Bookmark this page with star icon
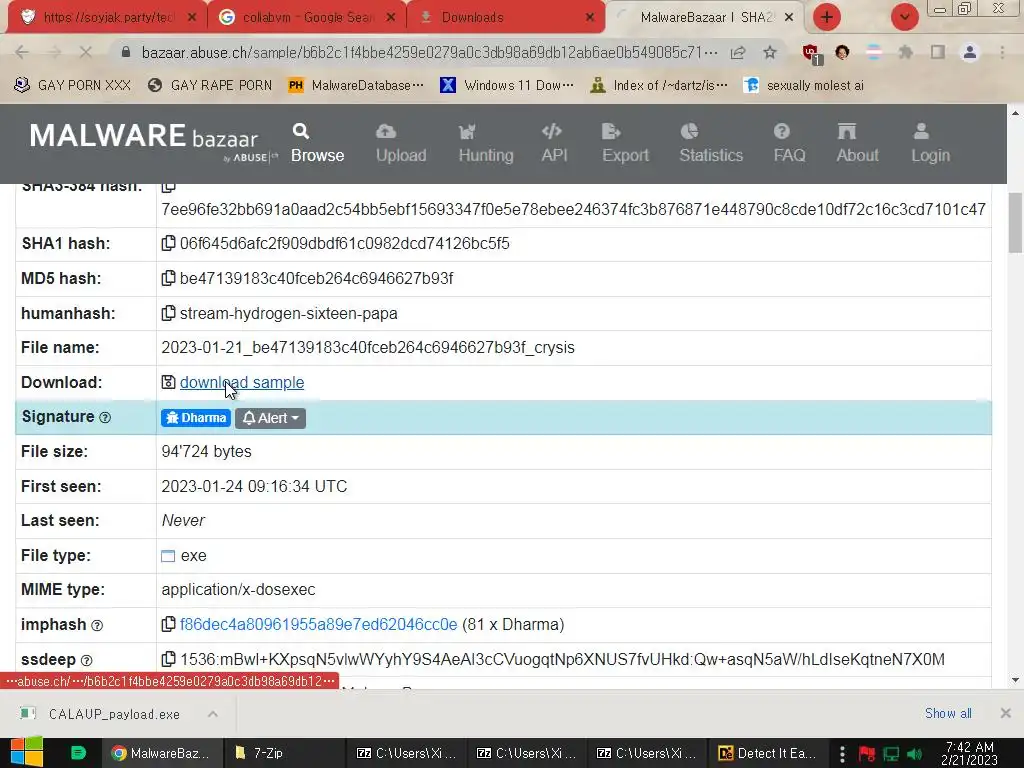 coord(770,52)
